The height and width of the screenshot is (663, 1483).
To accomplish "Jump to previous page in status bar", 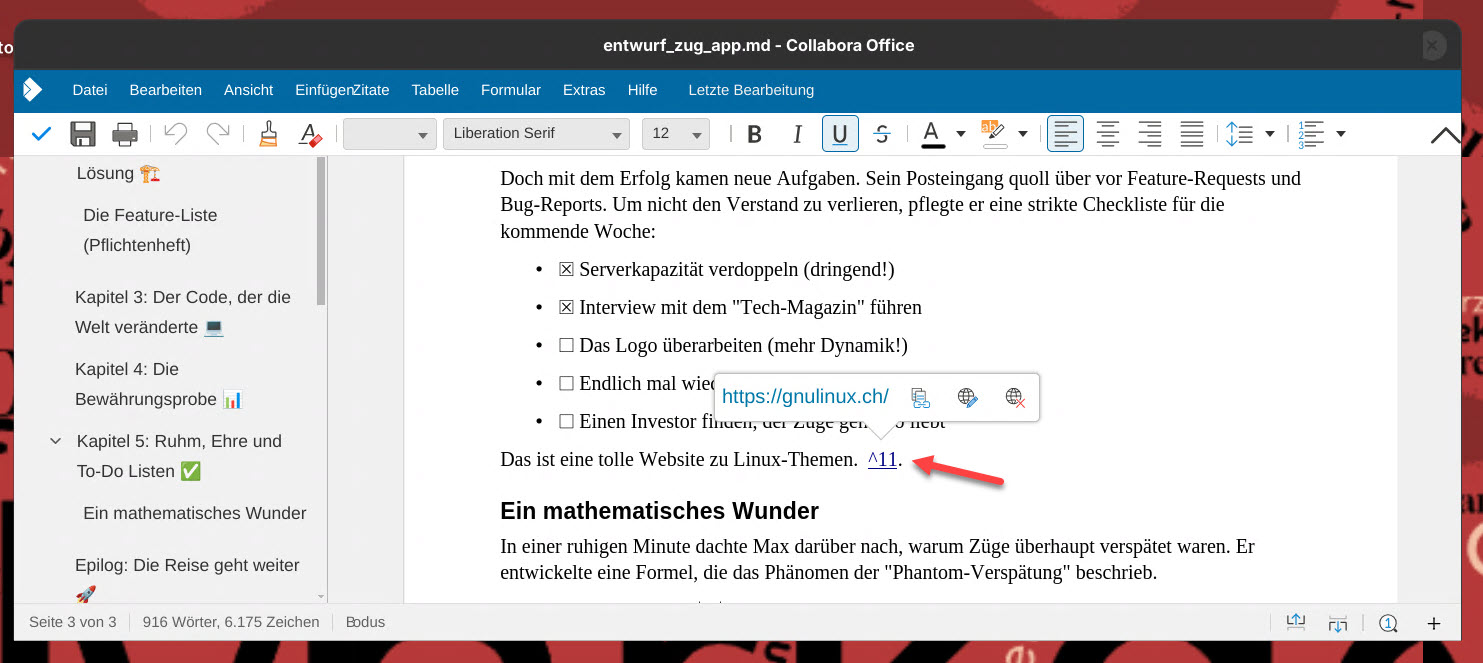I will click(x=1295, y=622).
